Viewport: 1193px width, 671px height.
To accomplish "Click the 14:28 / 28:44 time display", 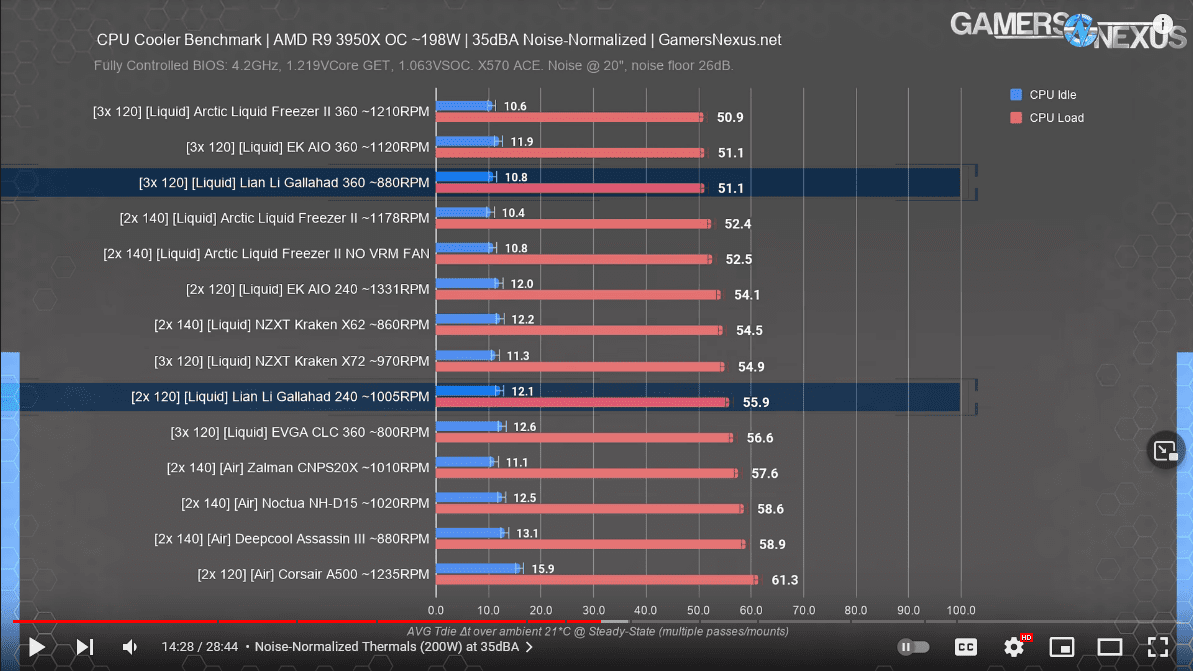I will pyautogui.click(x=199, y=647).
